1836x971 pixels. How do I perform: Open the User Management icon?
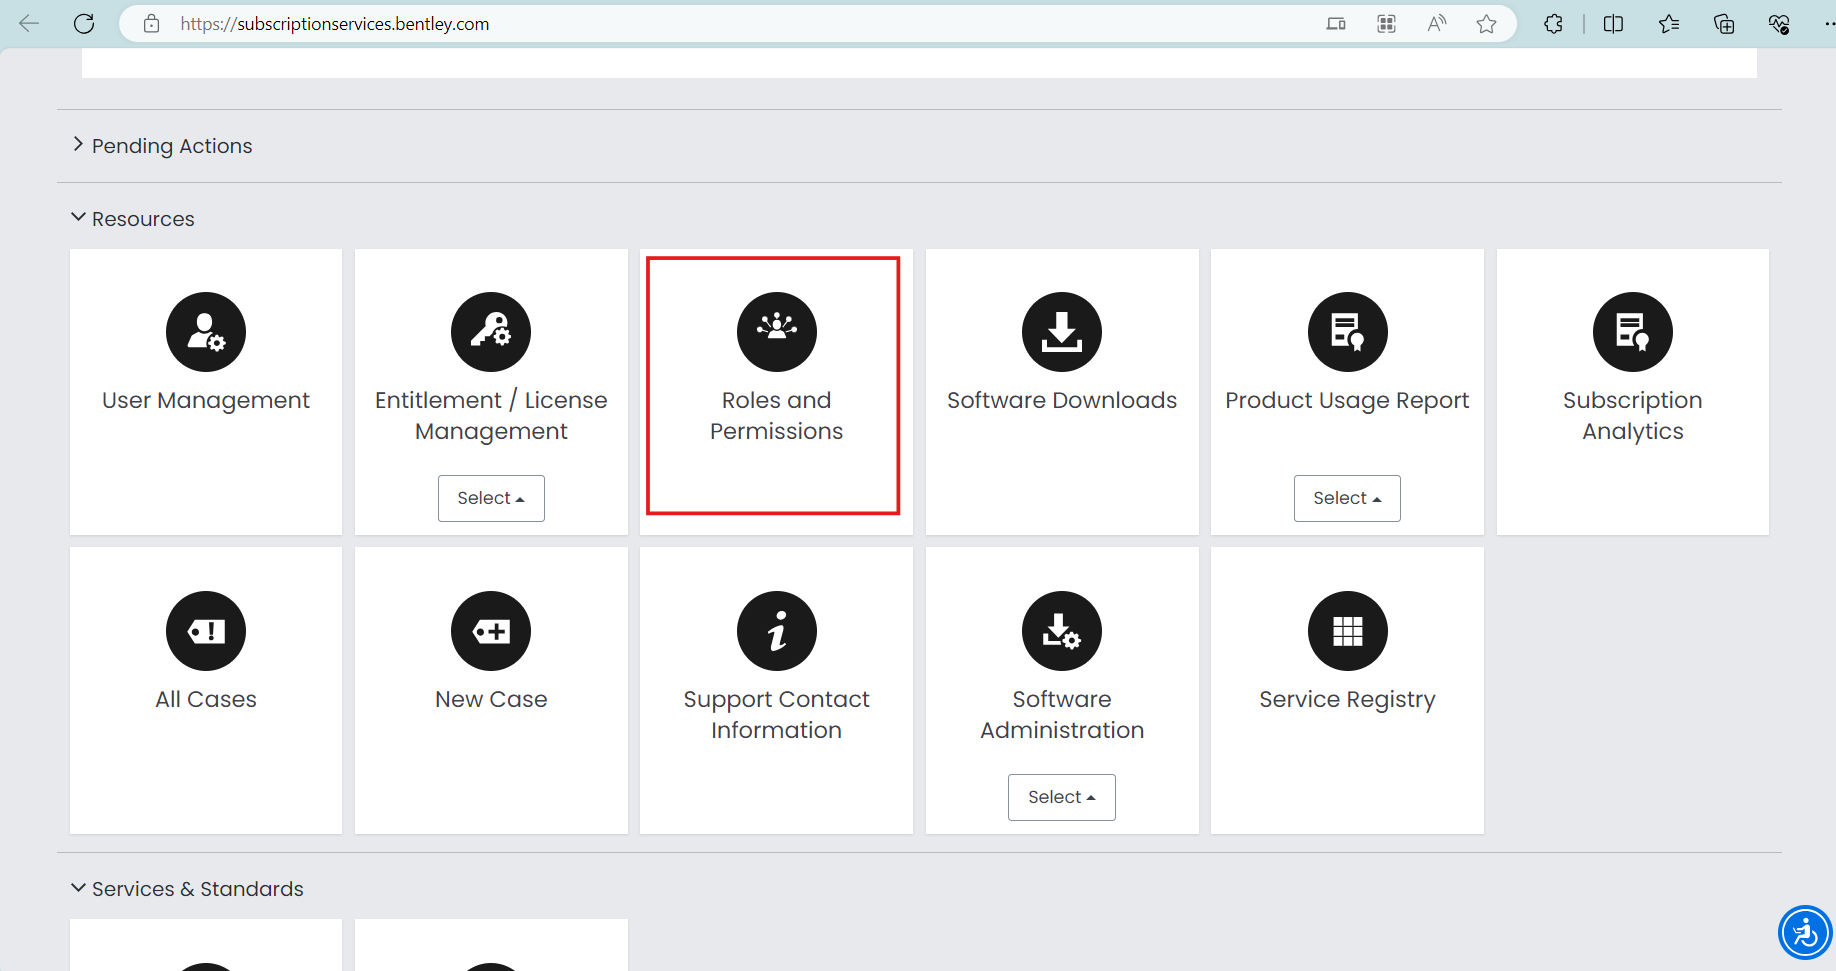[206, 332]
